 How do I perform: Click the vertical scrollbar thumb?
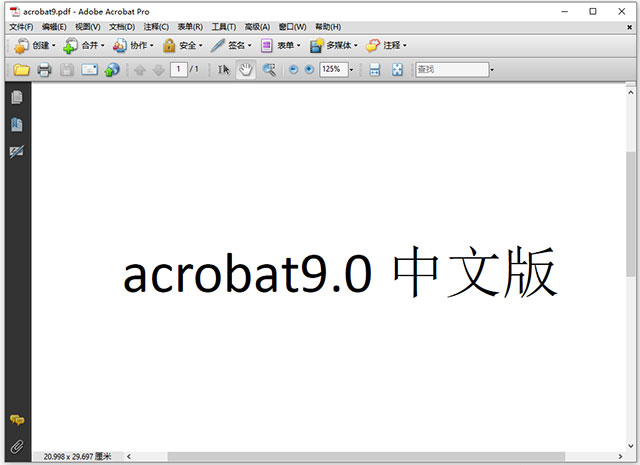[631, 214]
